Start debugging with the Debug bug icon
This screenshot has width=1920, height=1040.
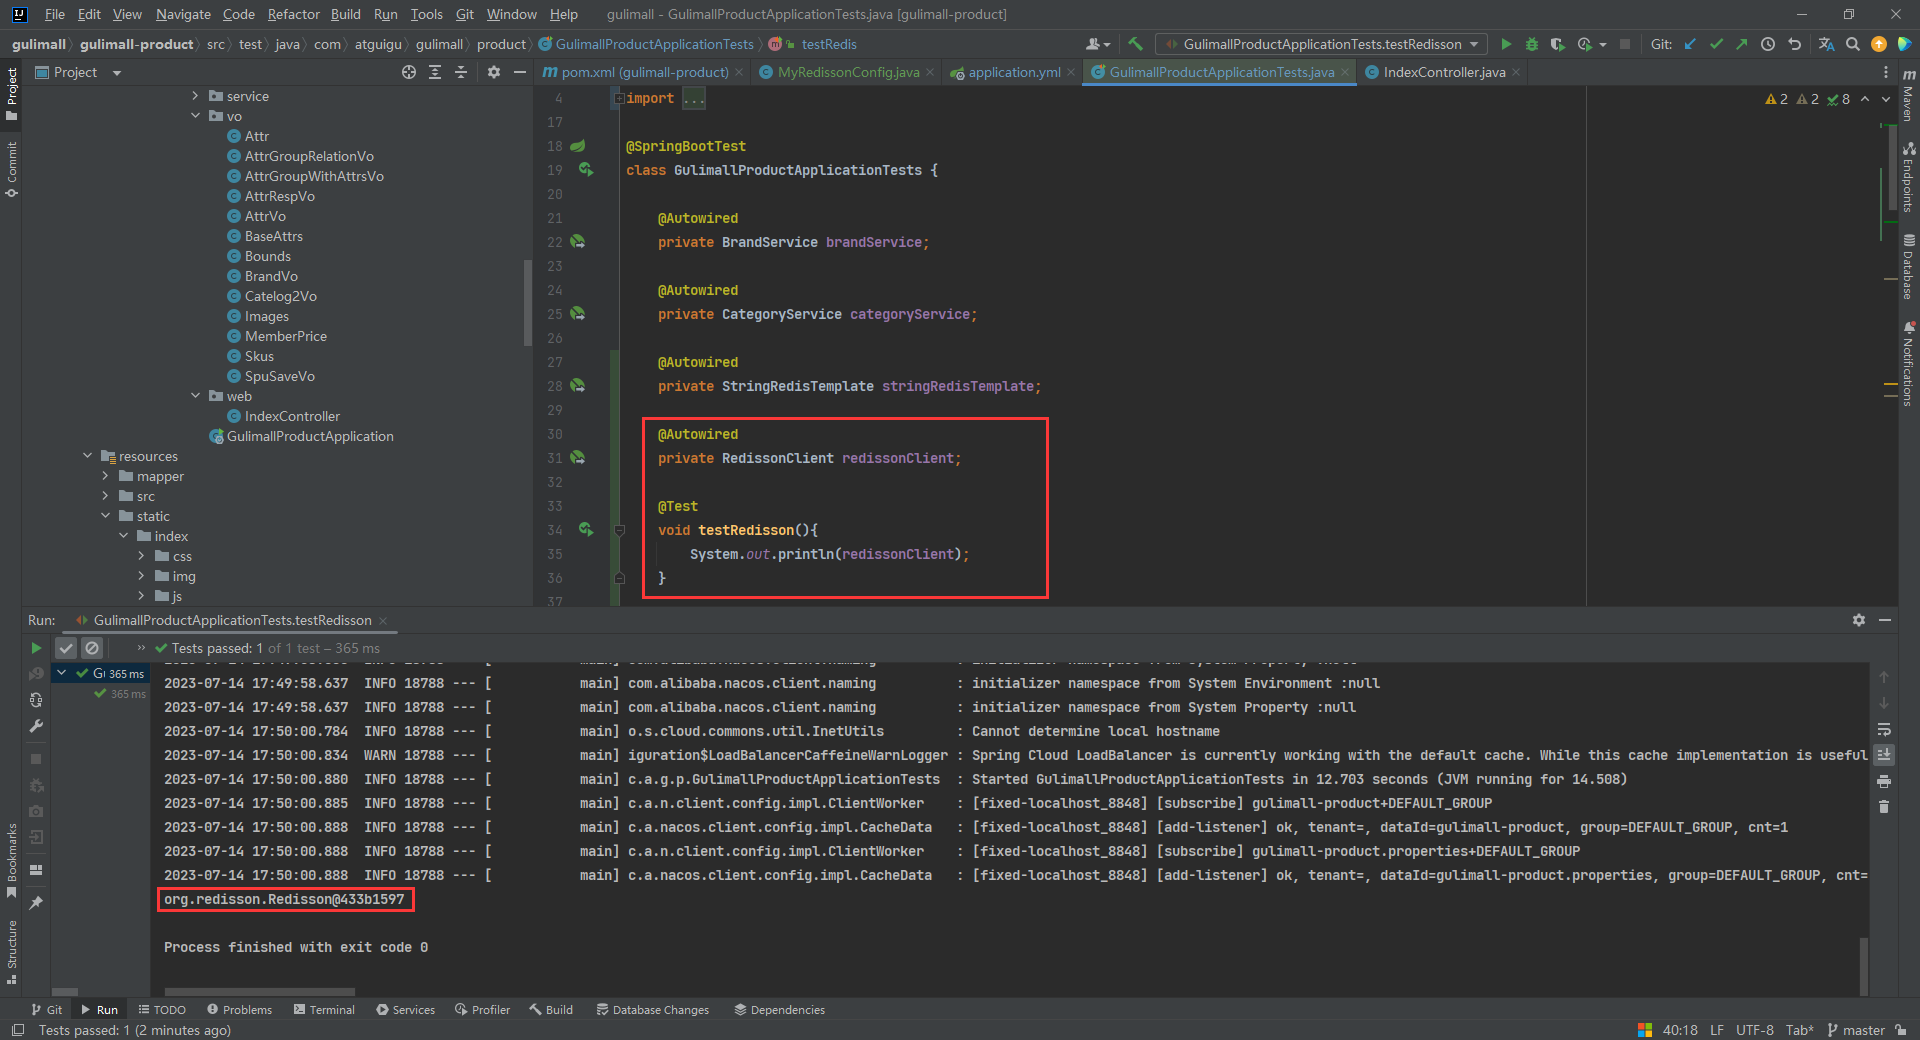pos(1531,44)
